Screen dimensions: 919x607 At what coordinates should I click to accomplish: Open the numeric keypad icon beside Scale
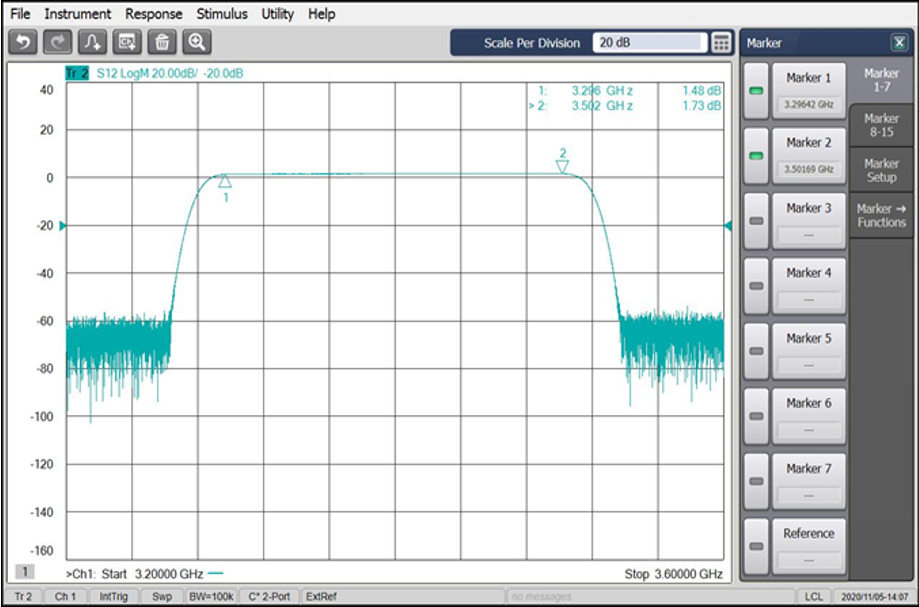tap(722, 43)
